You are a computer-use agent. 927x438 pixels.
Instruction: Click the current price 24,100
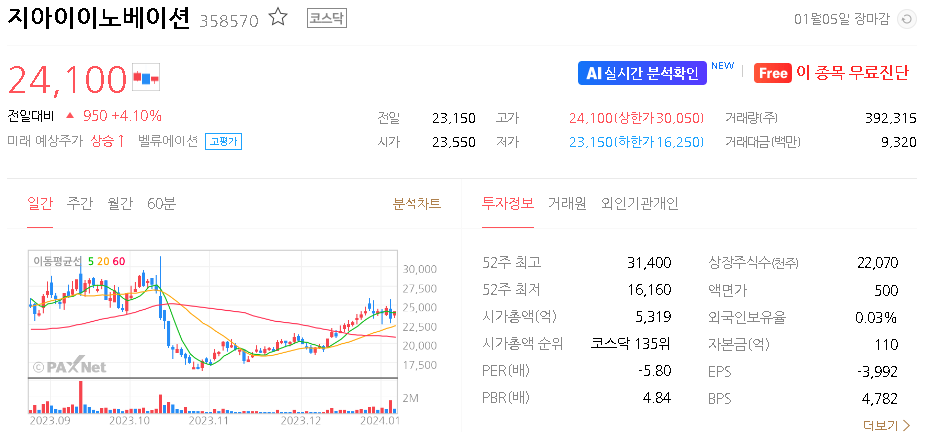67,78
